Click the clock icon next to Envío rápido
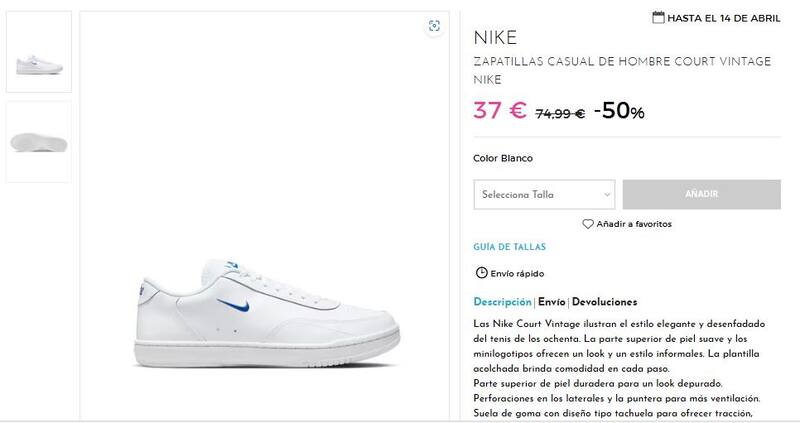Image resolution: width=800 pixels, height=423 pixels. (481, 273)
